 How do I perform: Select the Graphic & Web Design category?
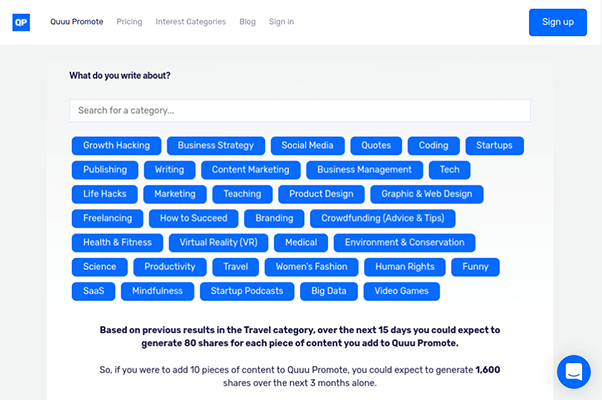(427, 194)
